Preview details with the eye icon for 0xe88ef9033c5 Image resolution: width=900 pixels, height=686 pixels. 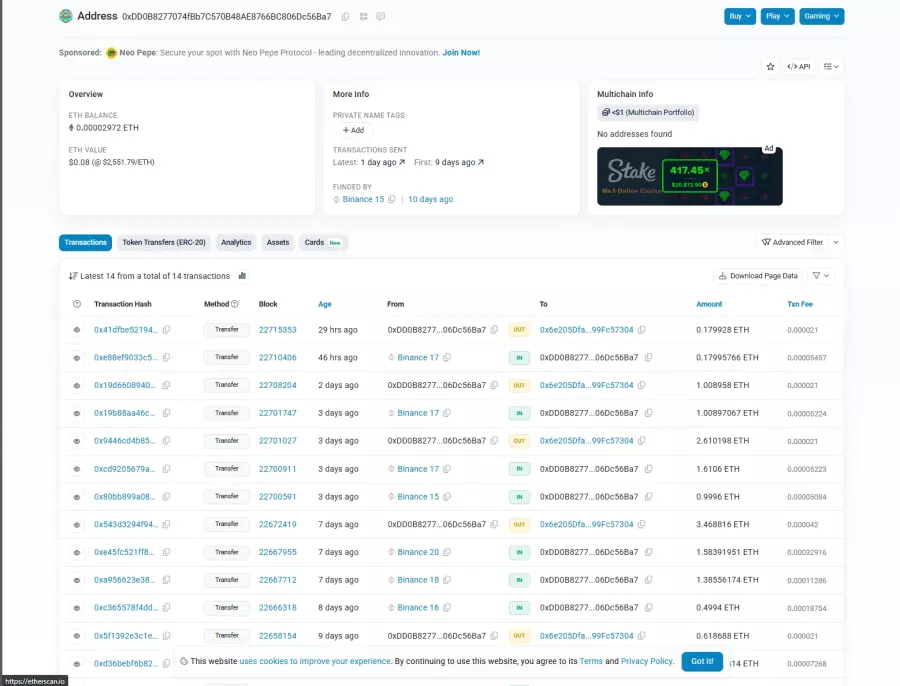[76, 357]
